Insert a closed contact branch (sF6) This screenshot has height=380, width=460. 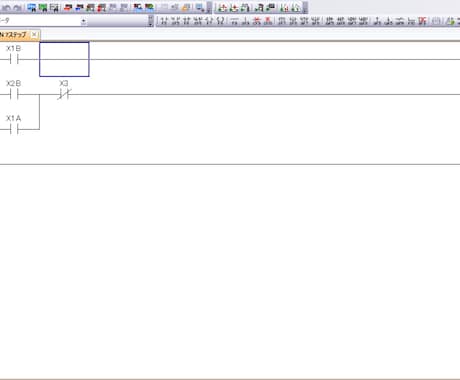click(198, 21)
